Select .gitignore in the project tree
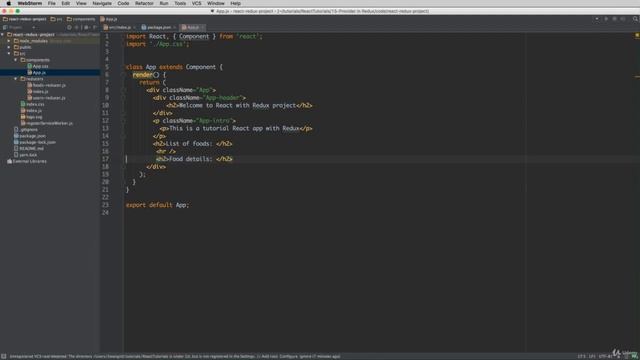The height and width of the screenshot is (360, 640). [26, 129]
